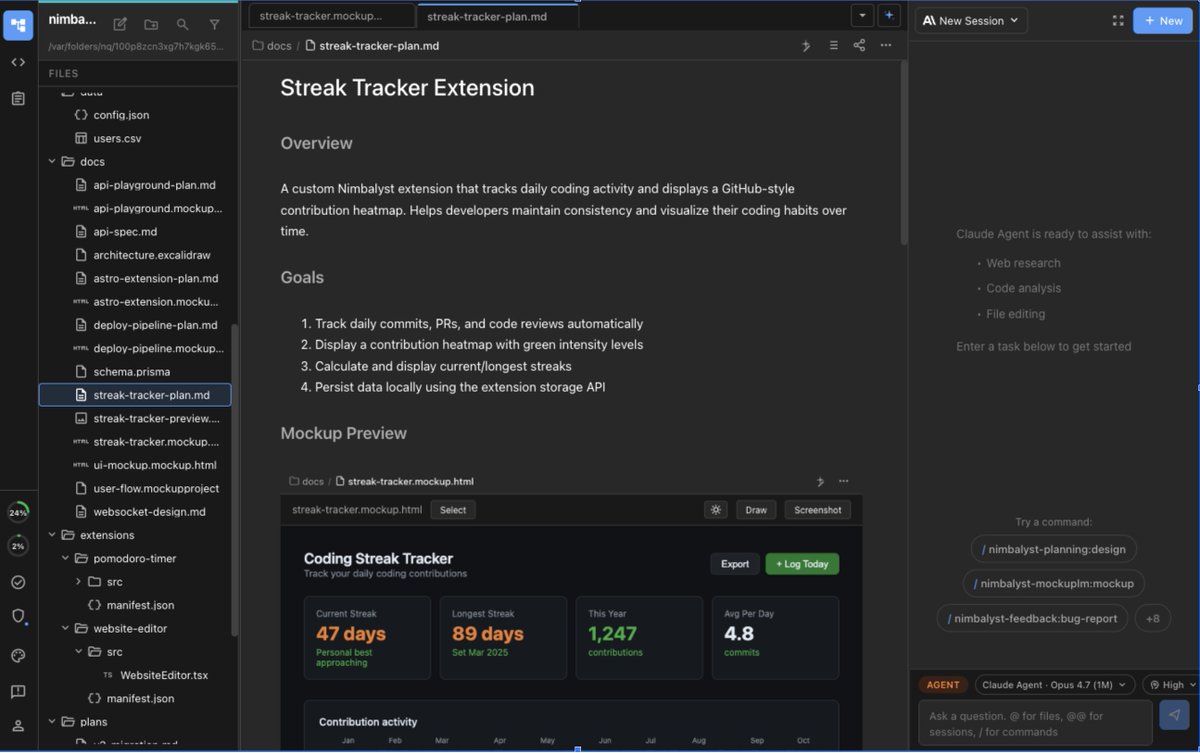The height and width of the screenshot is (753, 1200).
Task: Click the file tree's vertical scrollbar
Action: coord(235,480)
